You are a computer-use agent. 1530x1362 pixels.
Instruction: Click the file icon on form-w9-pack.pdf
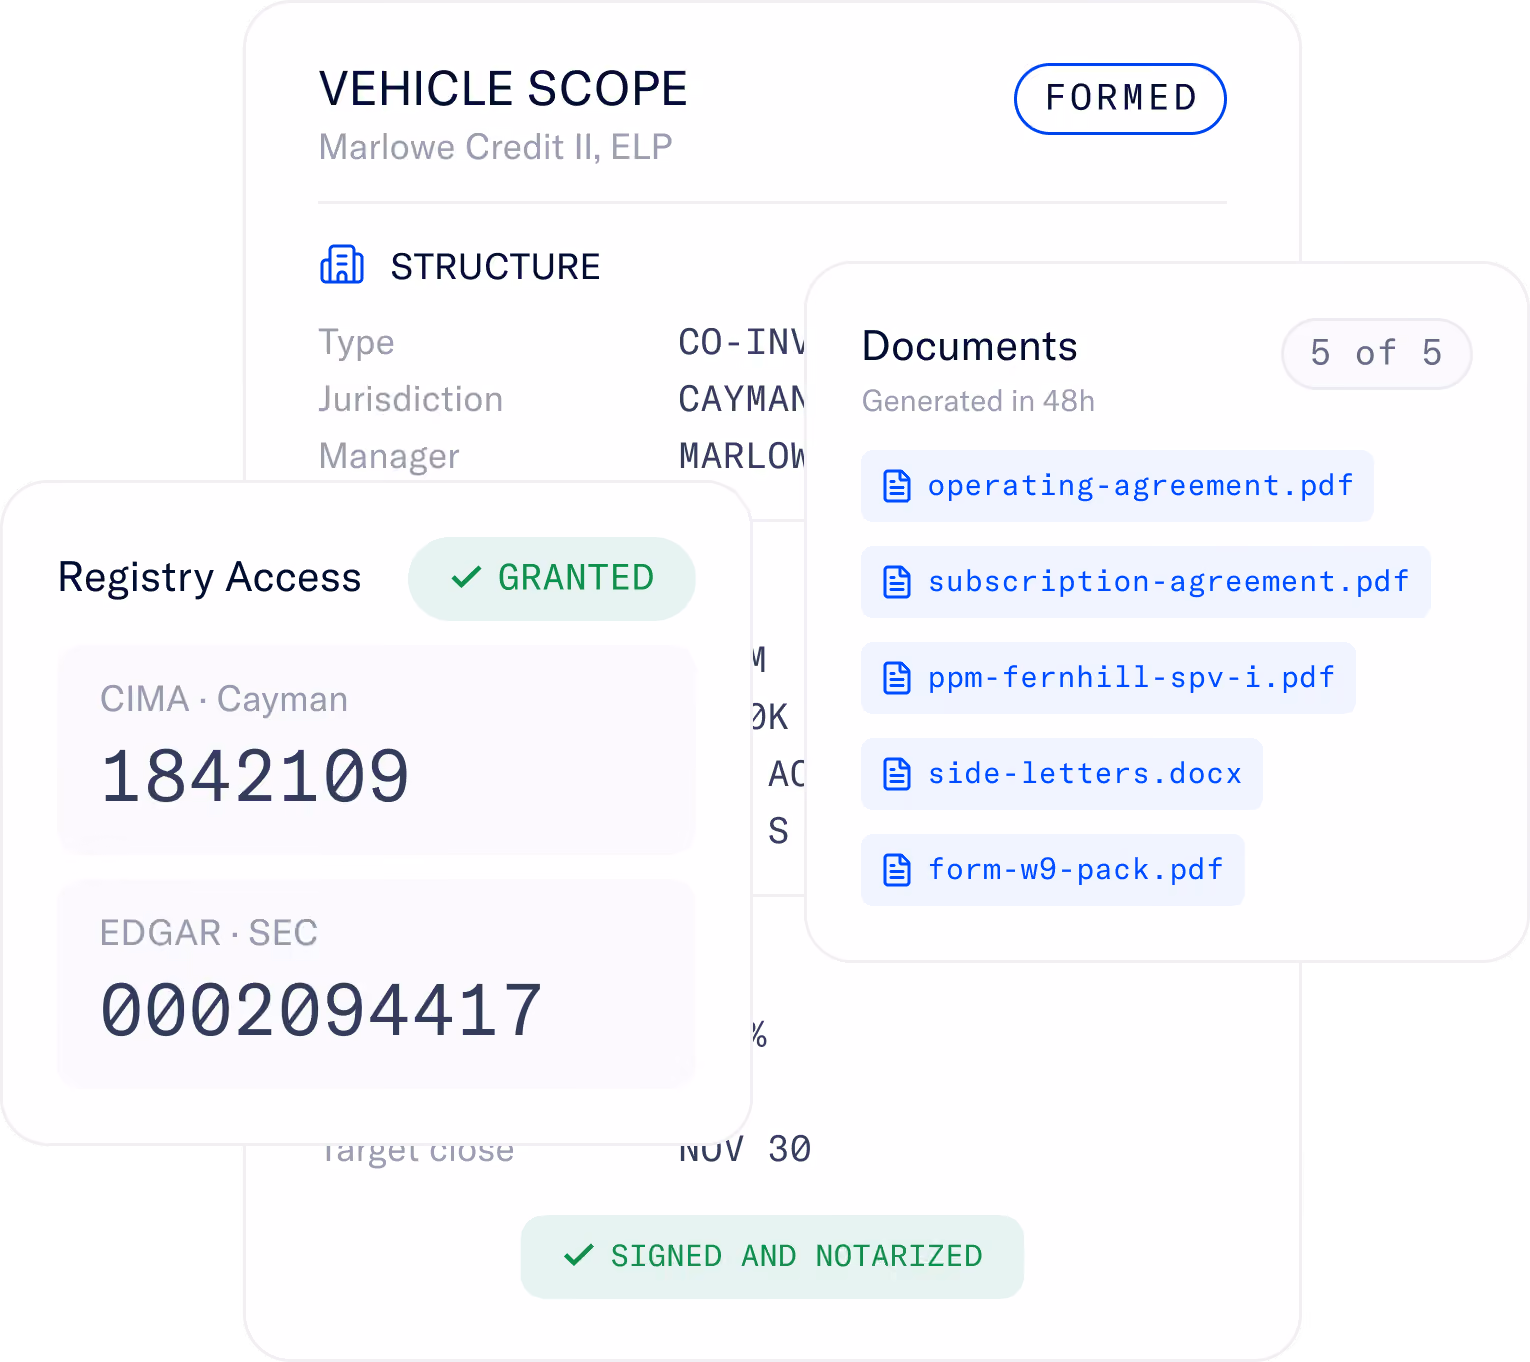click(x=897, y=870)
